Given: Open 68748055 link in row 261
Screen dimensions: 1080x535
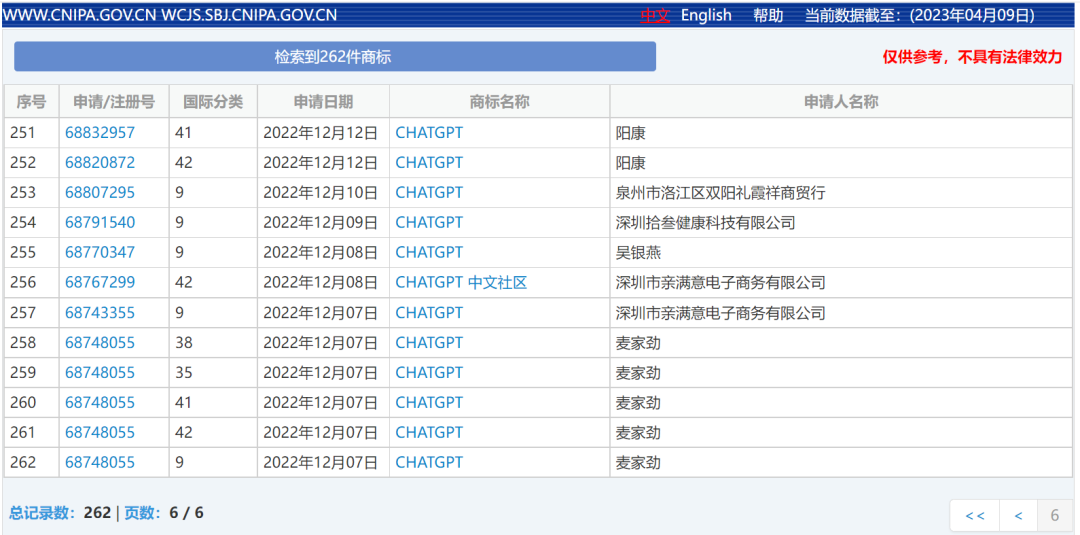Looking at the screenshot, I should (100, 432).
